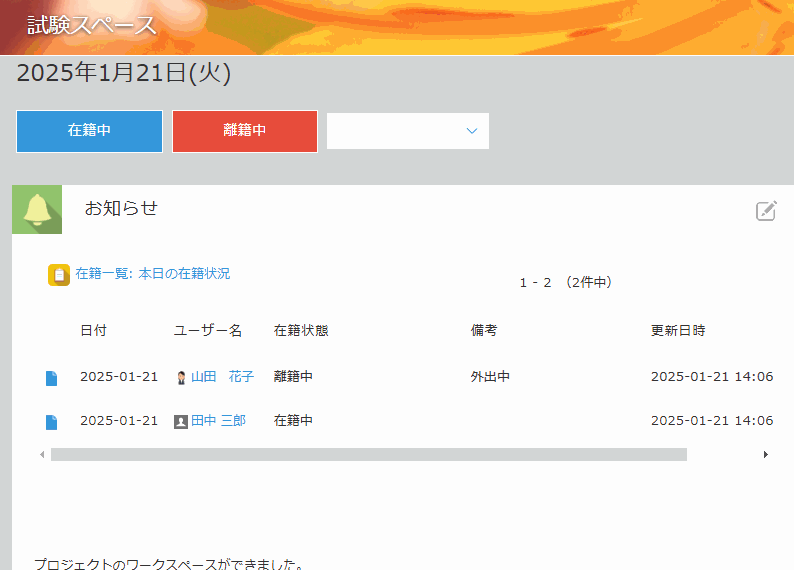The width and height of the screenshot is (794, 570).
Task: Open the 山田 花子 user profile link
Action: (222, 377)
